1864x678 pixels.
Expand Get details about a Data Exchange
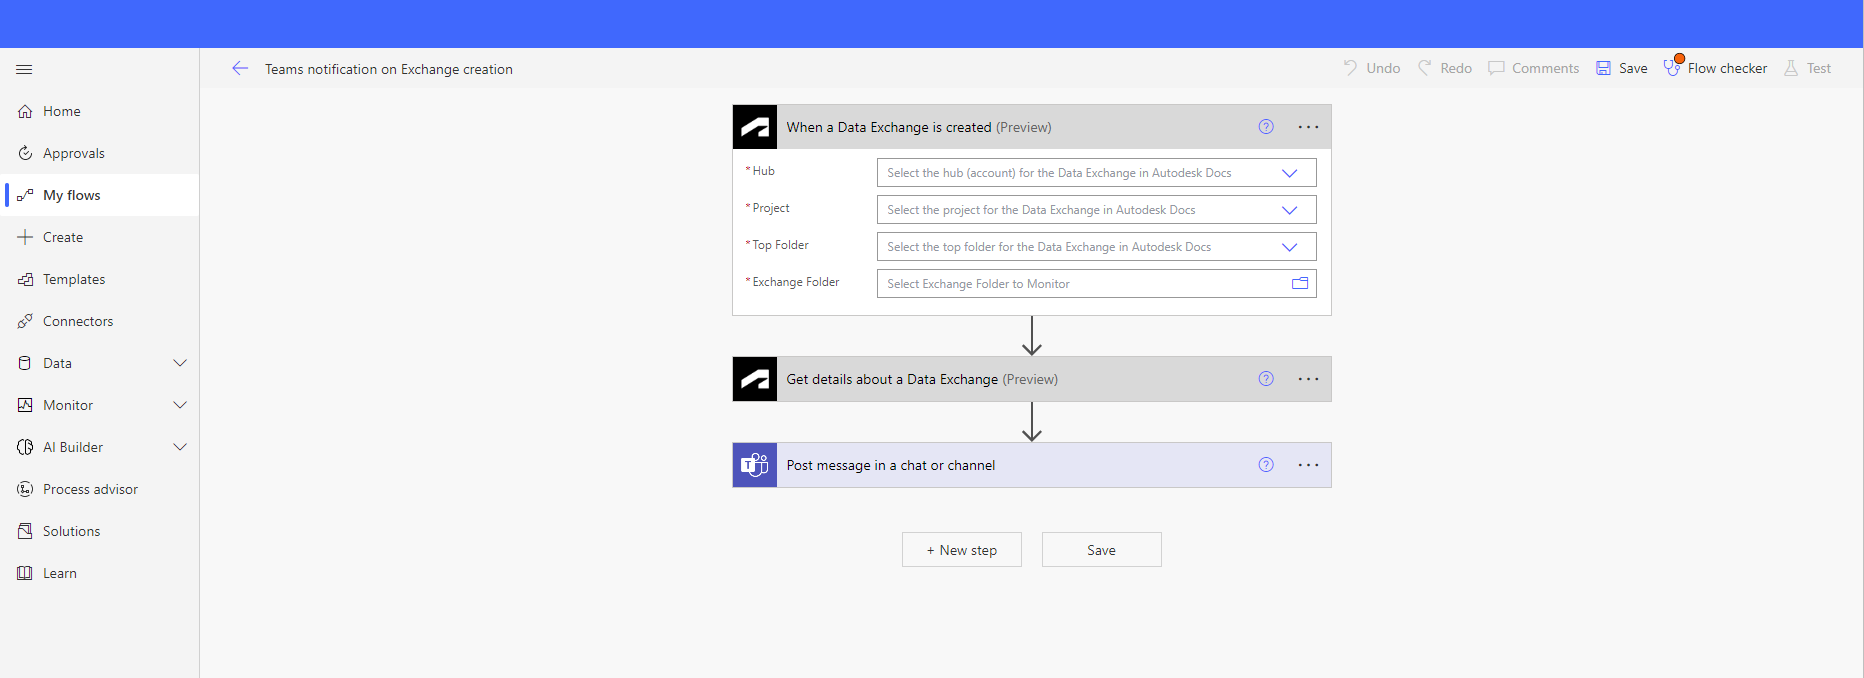[1032, 379]
